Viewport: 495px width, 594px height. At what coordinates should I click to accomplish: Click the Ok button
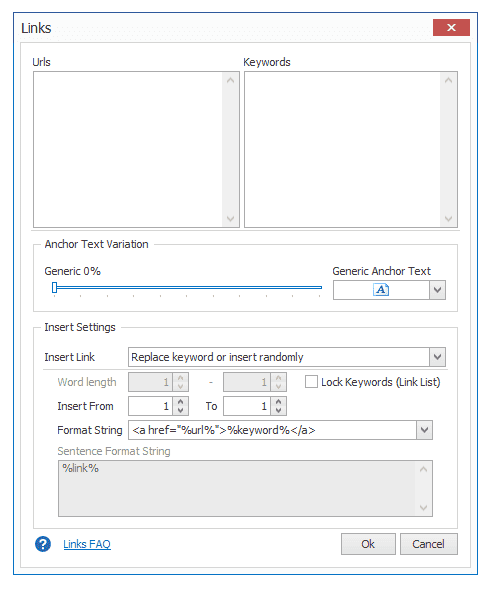pyautogui.click(x=368, y=544)
